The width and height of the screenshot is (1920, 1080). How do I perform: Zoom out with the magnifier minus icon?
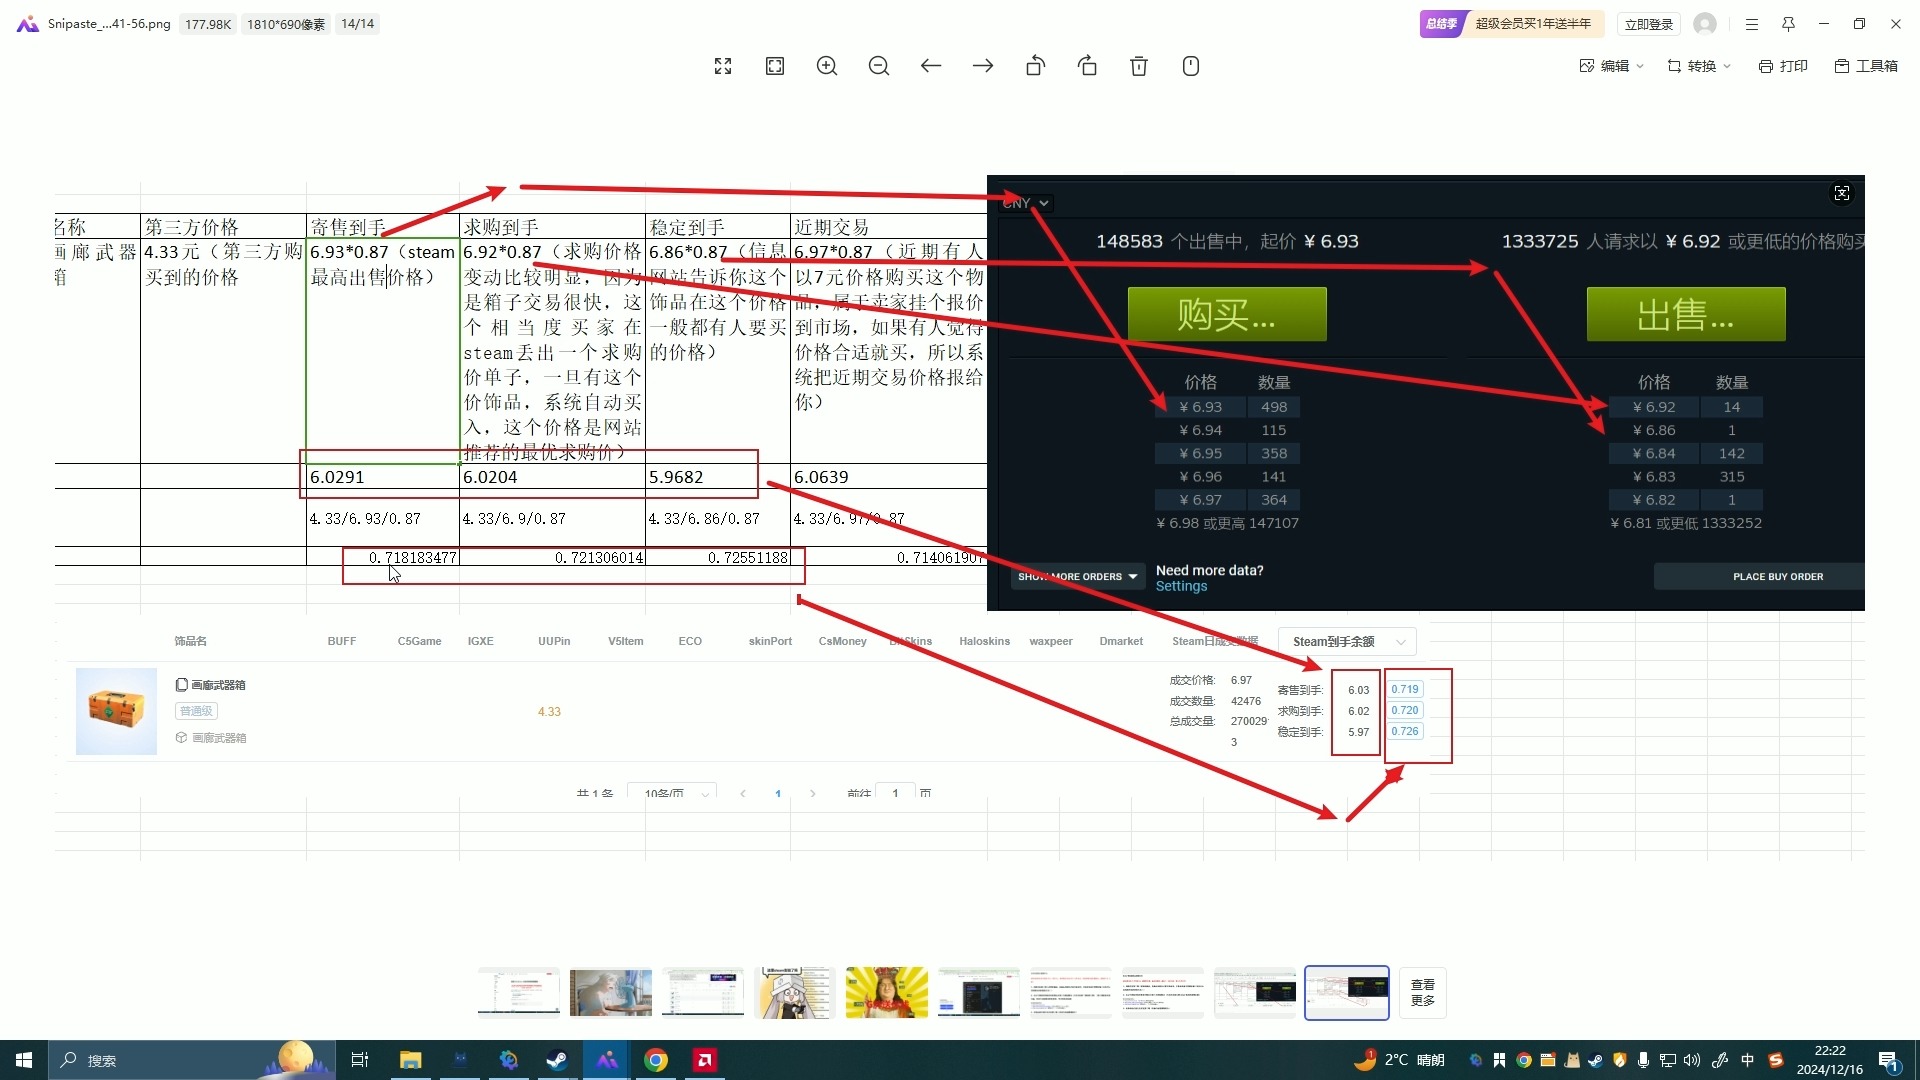pos(879,66)
